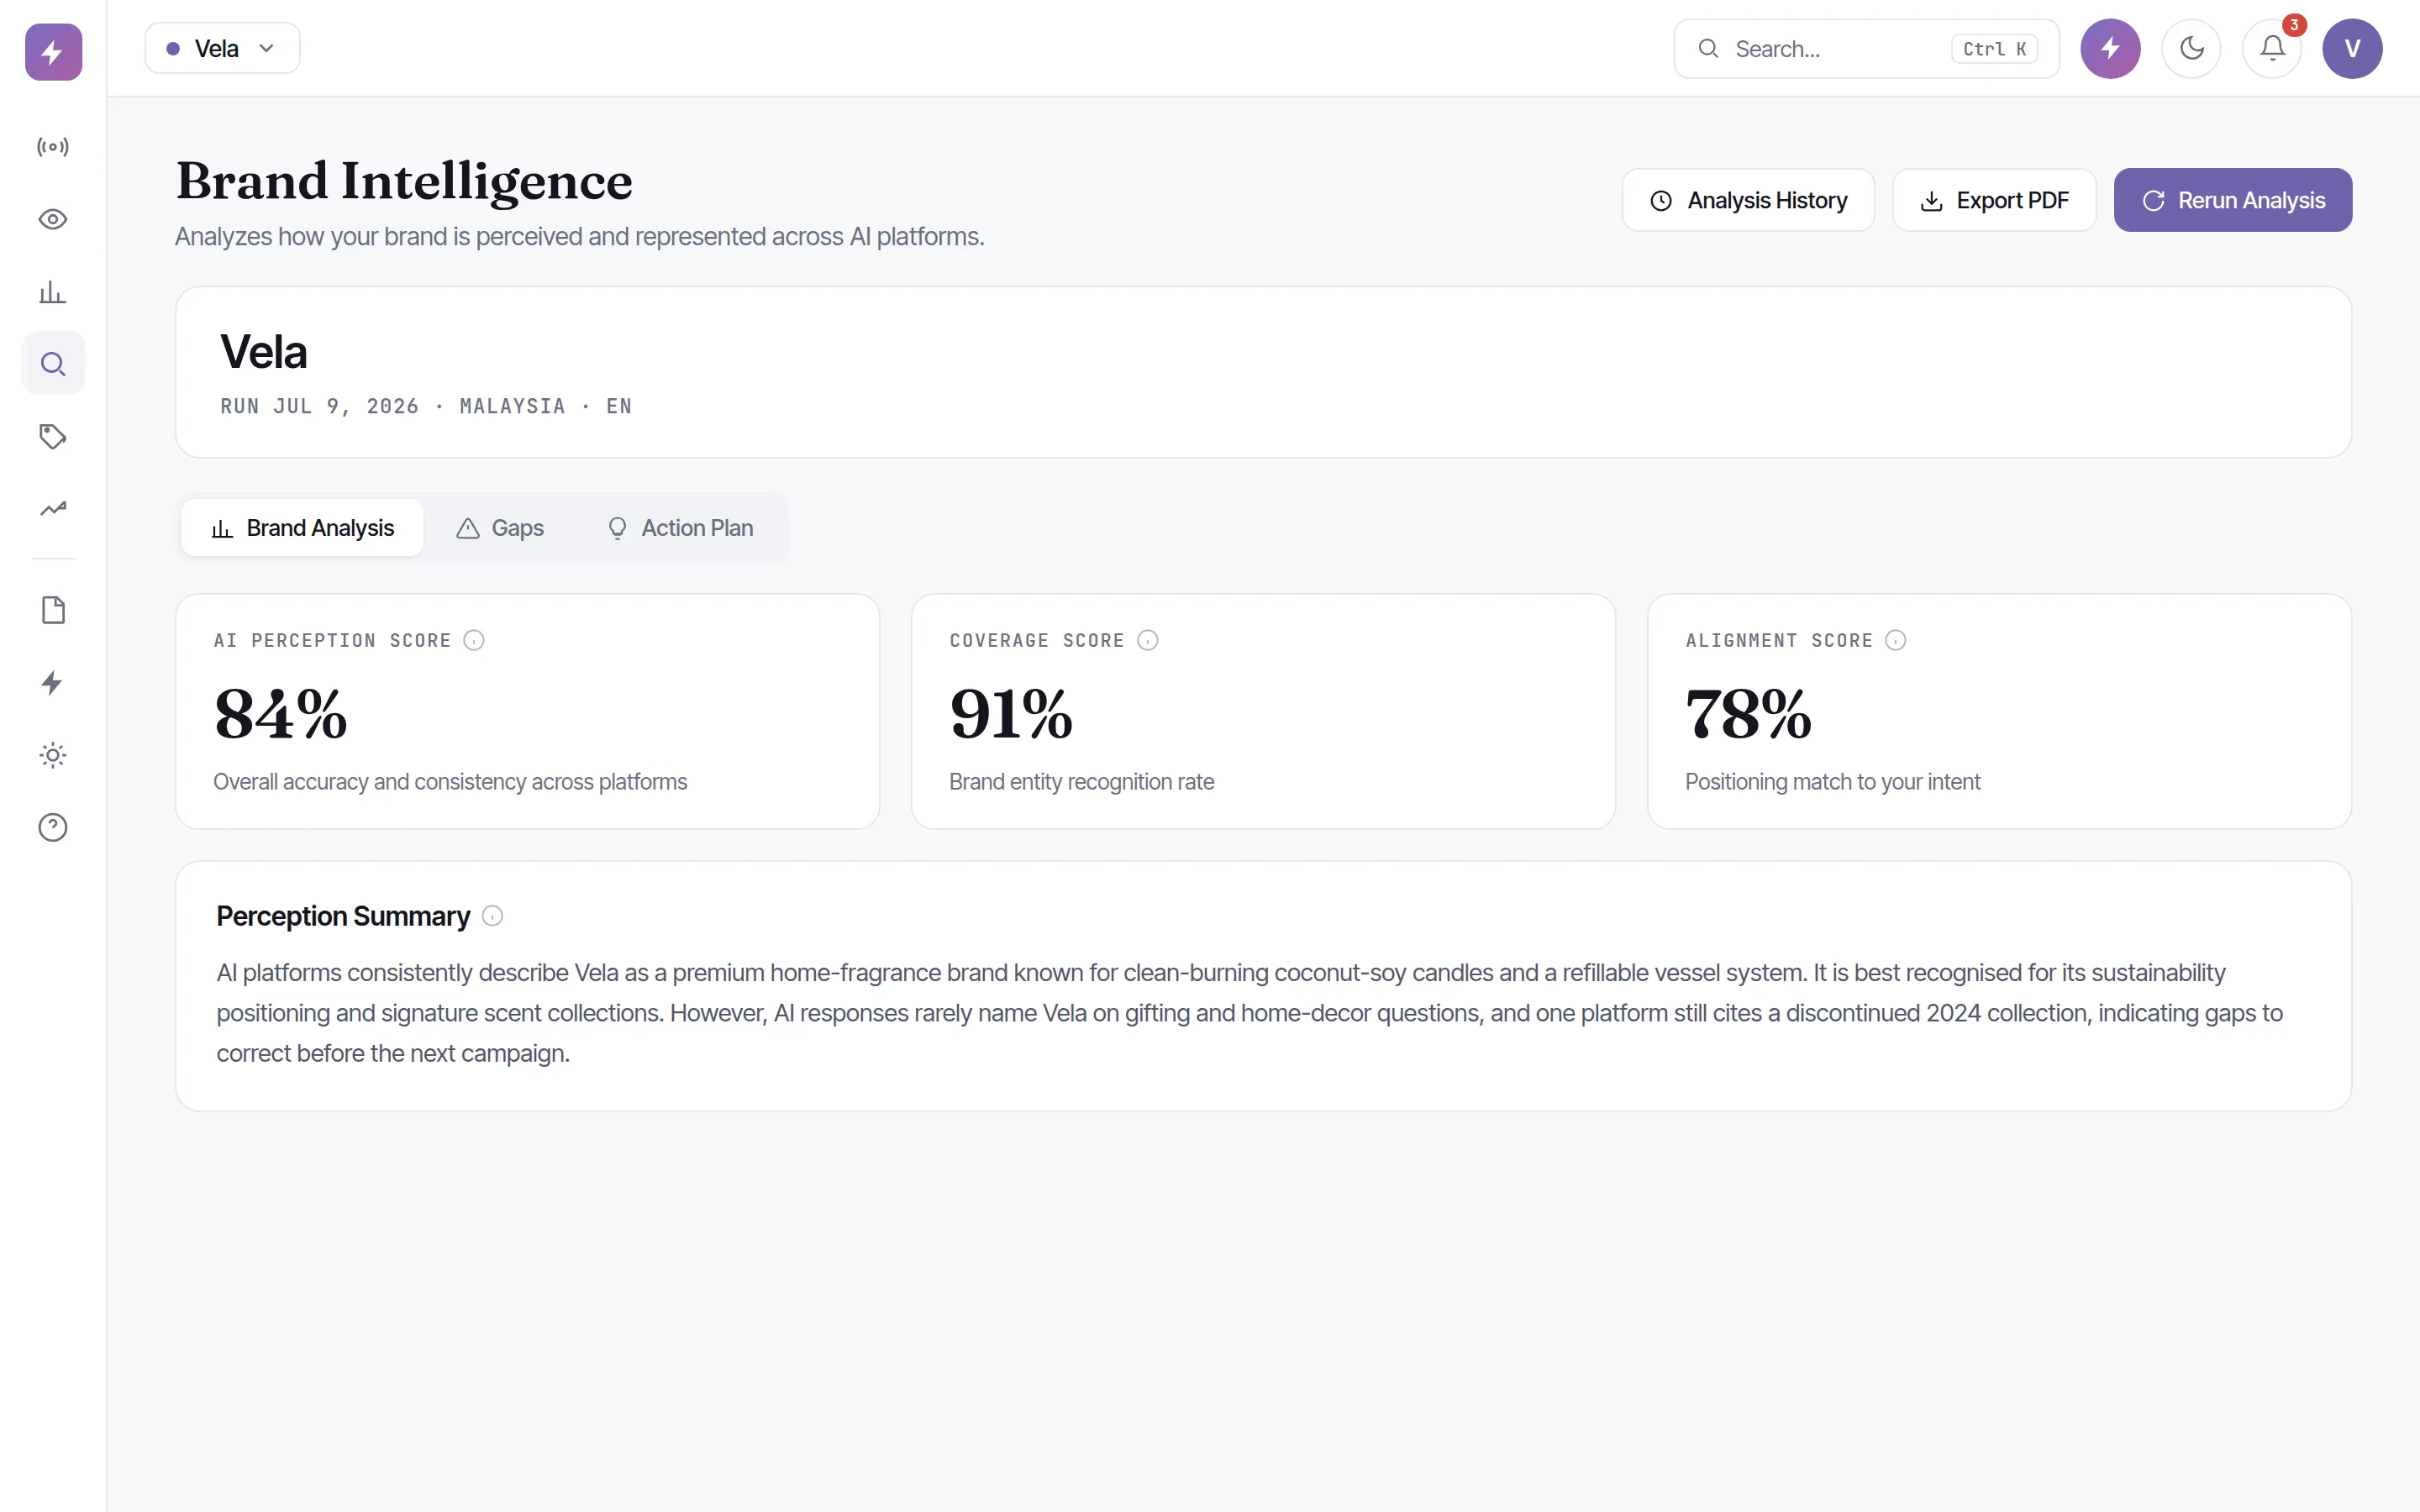
Task: Open notifications bell with 3 badge
Action: point(2272,48)
